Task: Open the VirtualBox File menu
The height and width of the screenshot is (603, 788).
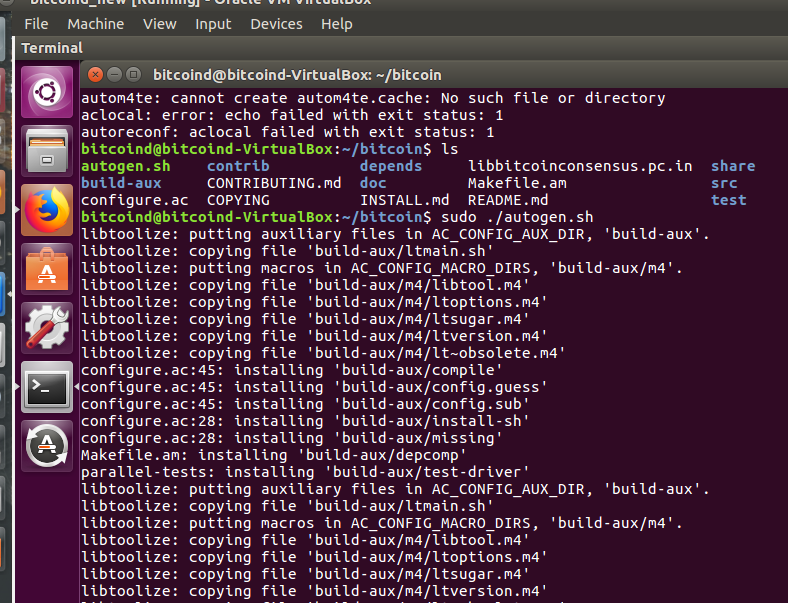Action: pos(36,24)
